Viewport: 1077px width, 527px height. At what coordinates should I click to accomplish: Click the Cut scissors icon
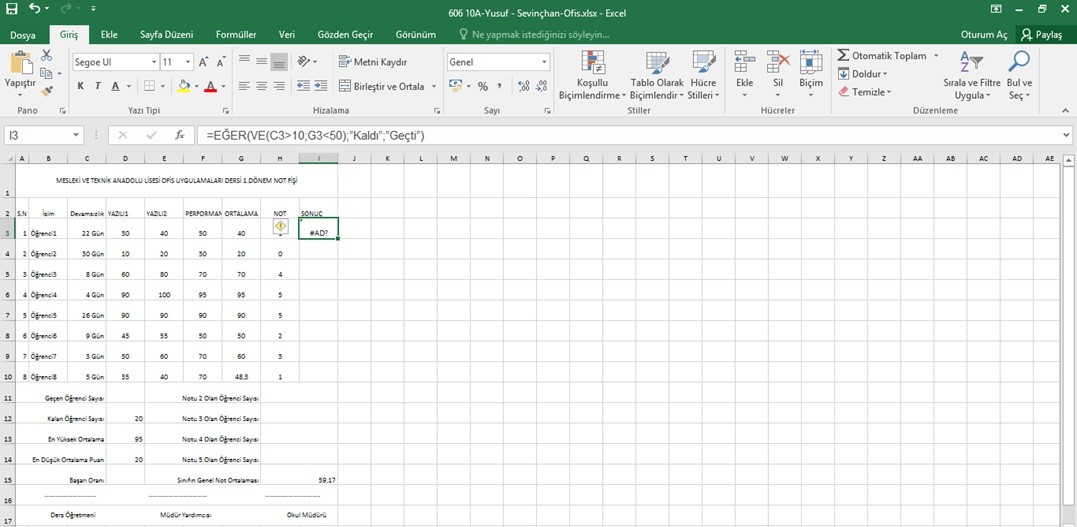(47, 56)
